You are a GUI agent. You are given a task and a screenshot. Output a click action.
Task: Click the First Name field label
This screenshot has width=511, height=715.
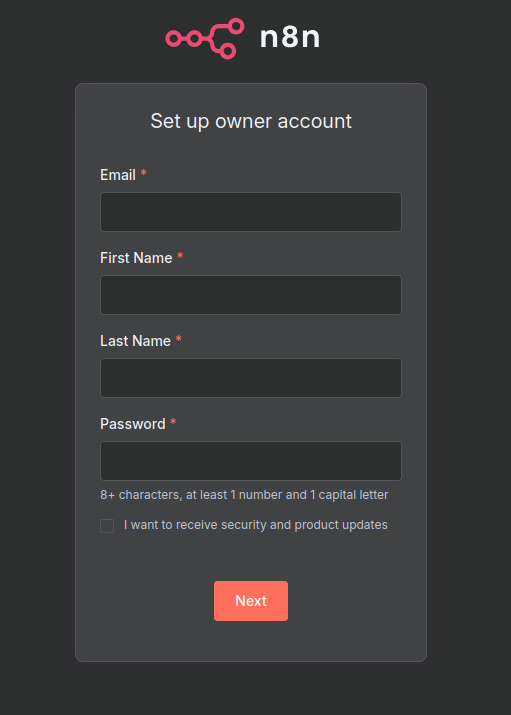(x=136, y=258)
